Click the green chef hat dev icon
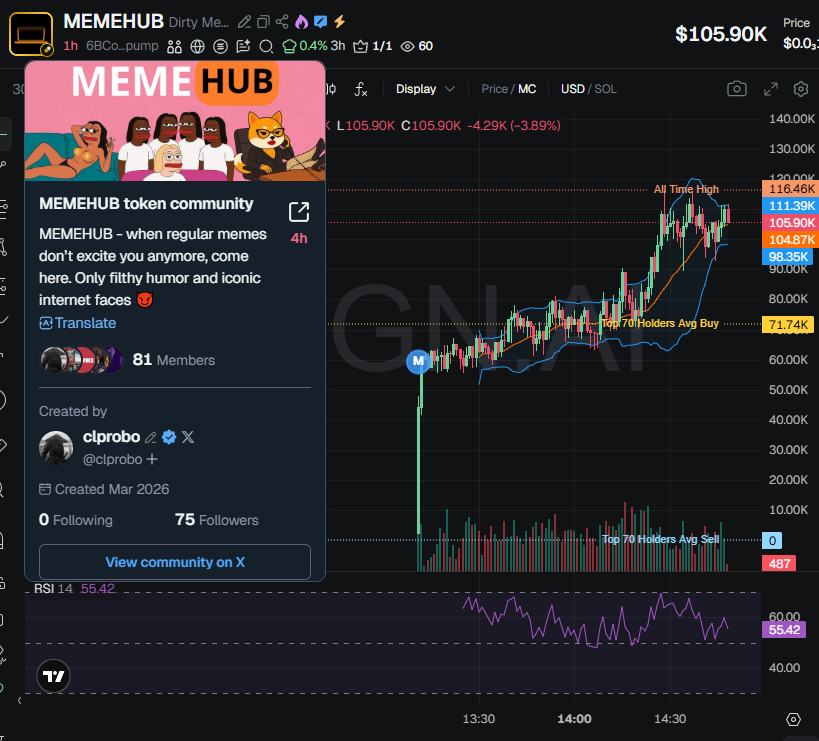This screenshot has width=819, height=741. click(289, 46)
